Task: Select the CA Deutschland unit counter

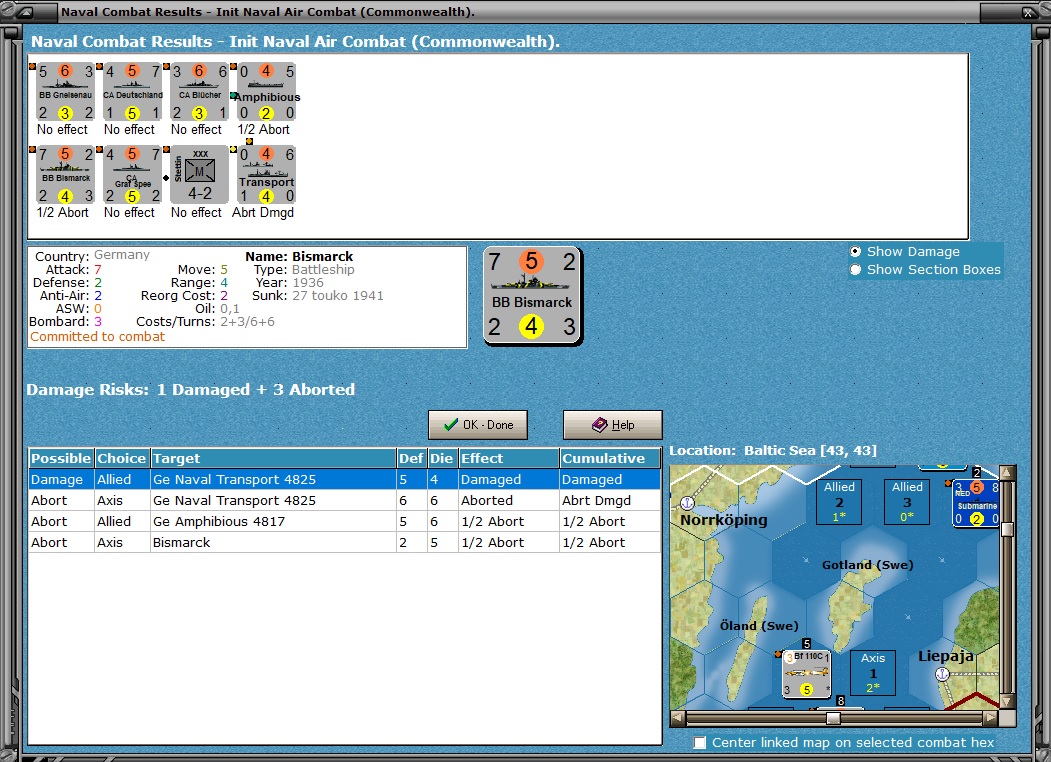Action: (132, 92)
